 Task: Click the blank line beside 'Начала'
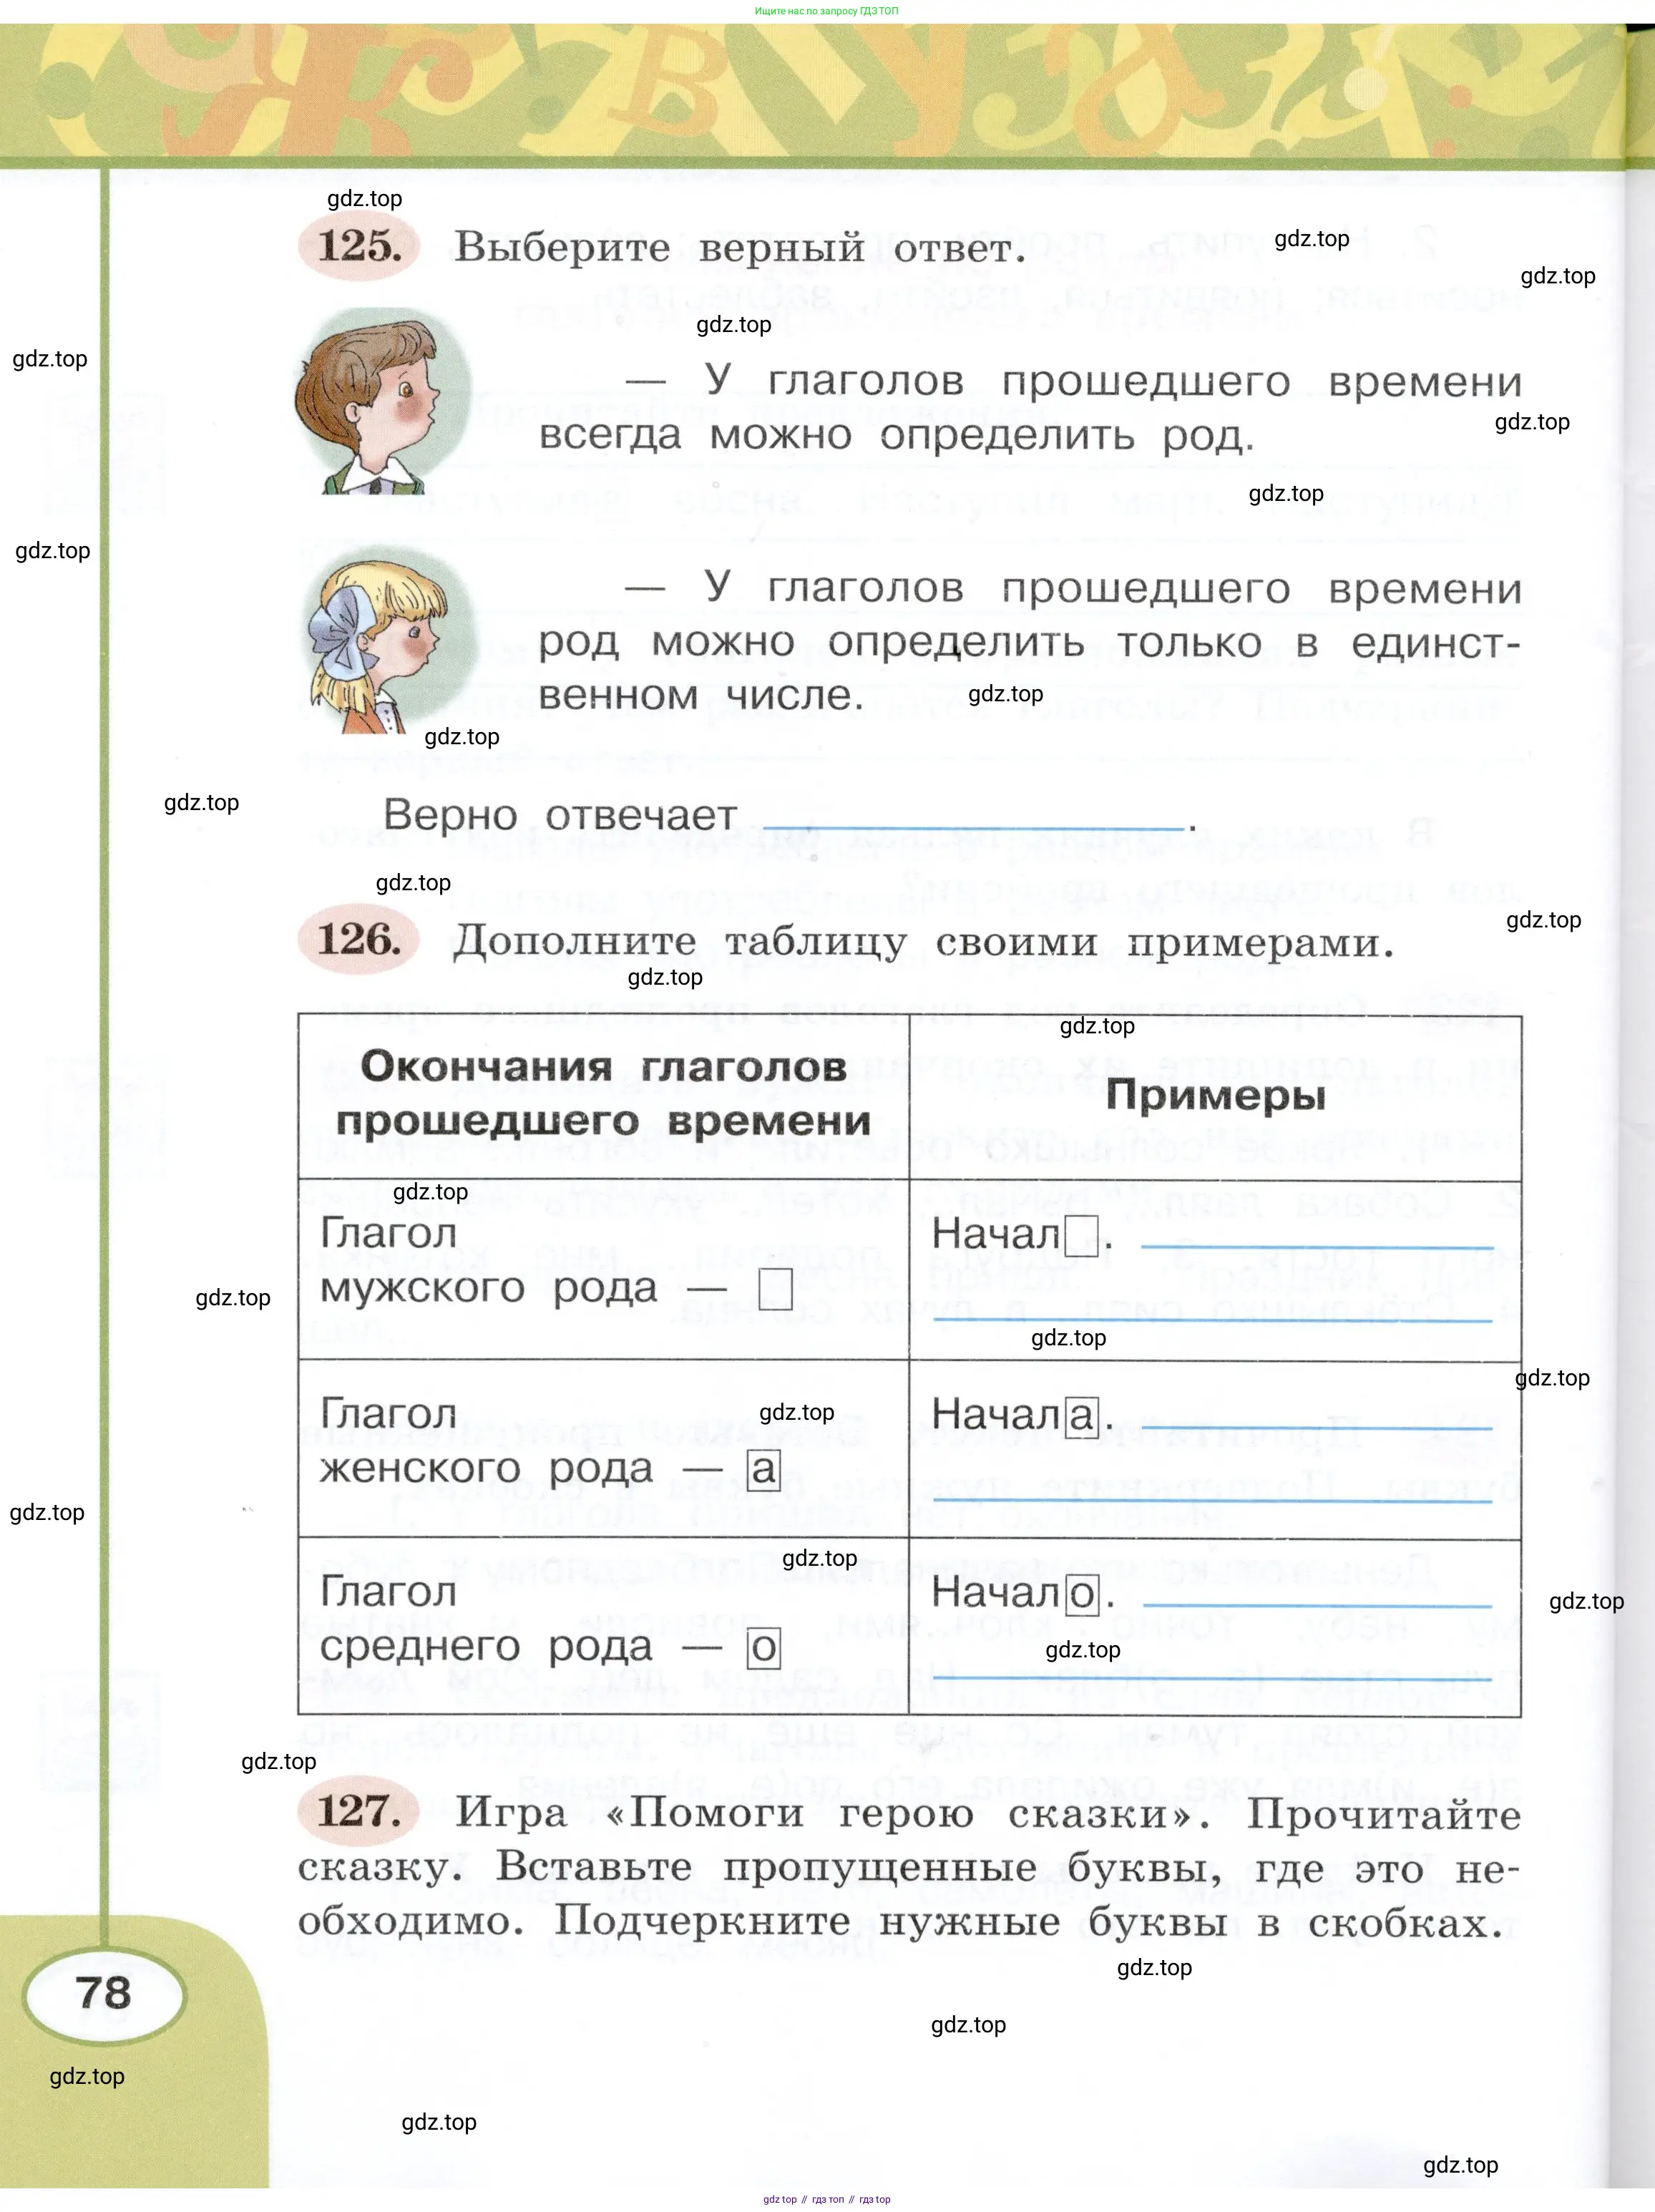(1317, 1427)
